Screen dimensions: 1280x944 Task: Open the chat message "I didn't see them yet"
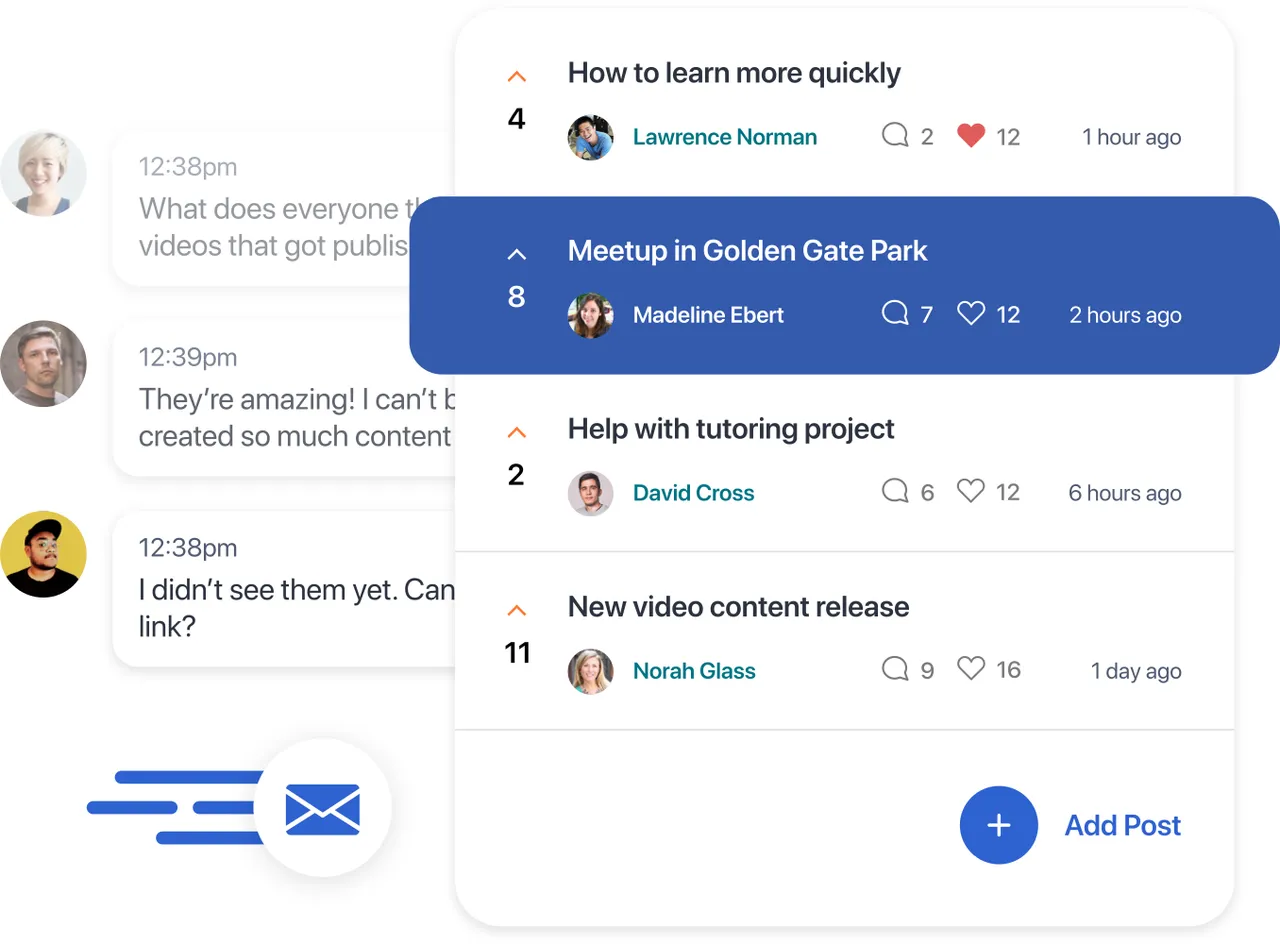[284, 589]
